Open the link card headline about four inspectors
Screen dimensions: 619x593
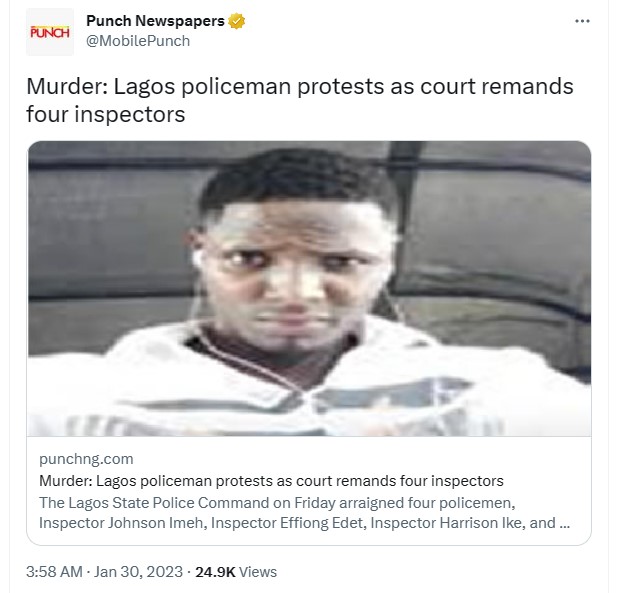coord(271,481)
